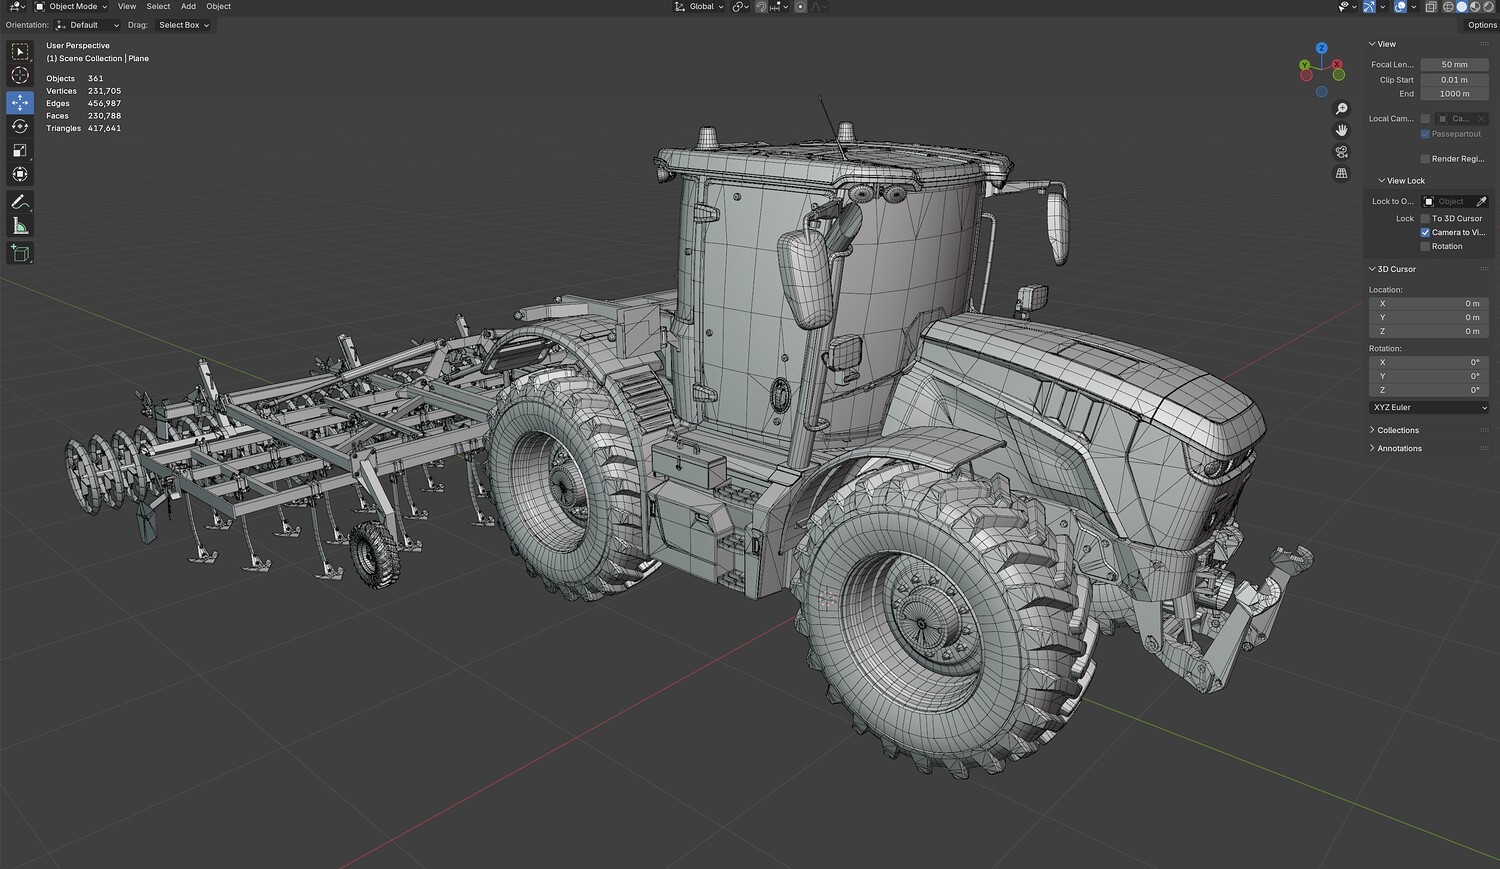Click the Focal Length field
This screenshot has width=1500, height=869.
pos(1455,65)
